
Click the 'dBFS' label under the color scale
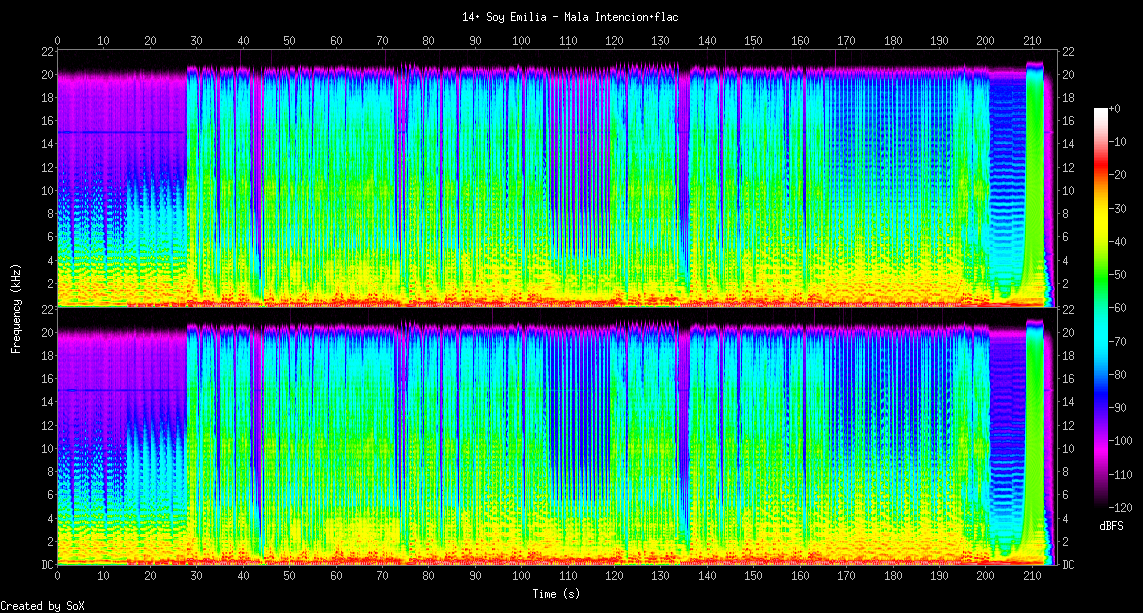1111,525
